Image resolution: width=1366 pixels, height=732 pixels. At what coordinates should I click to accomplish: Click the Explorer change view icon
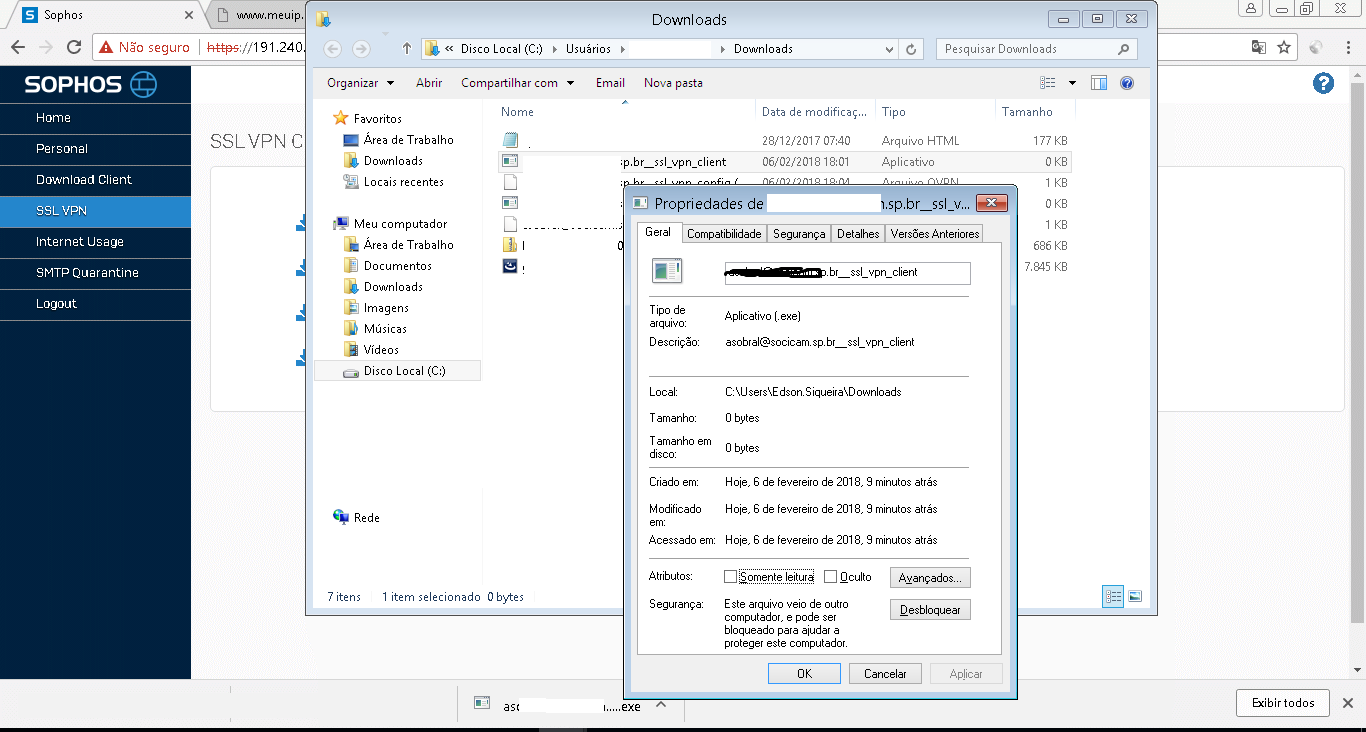click(x=1047, y=83)
